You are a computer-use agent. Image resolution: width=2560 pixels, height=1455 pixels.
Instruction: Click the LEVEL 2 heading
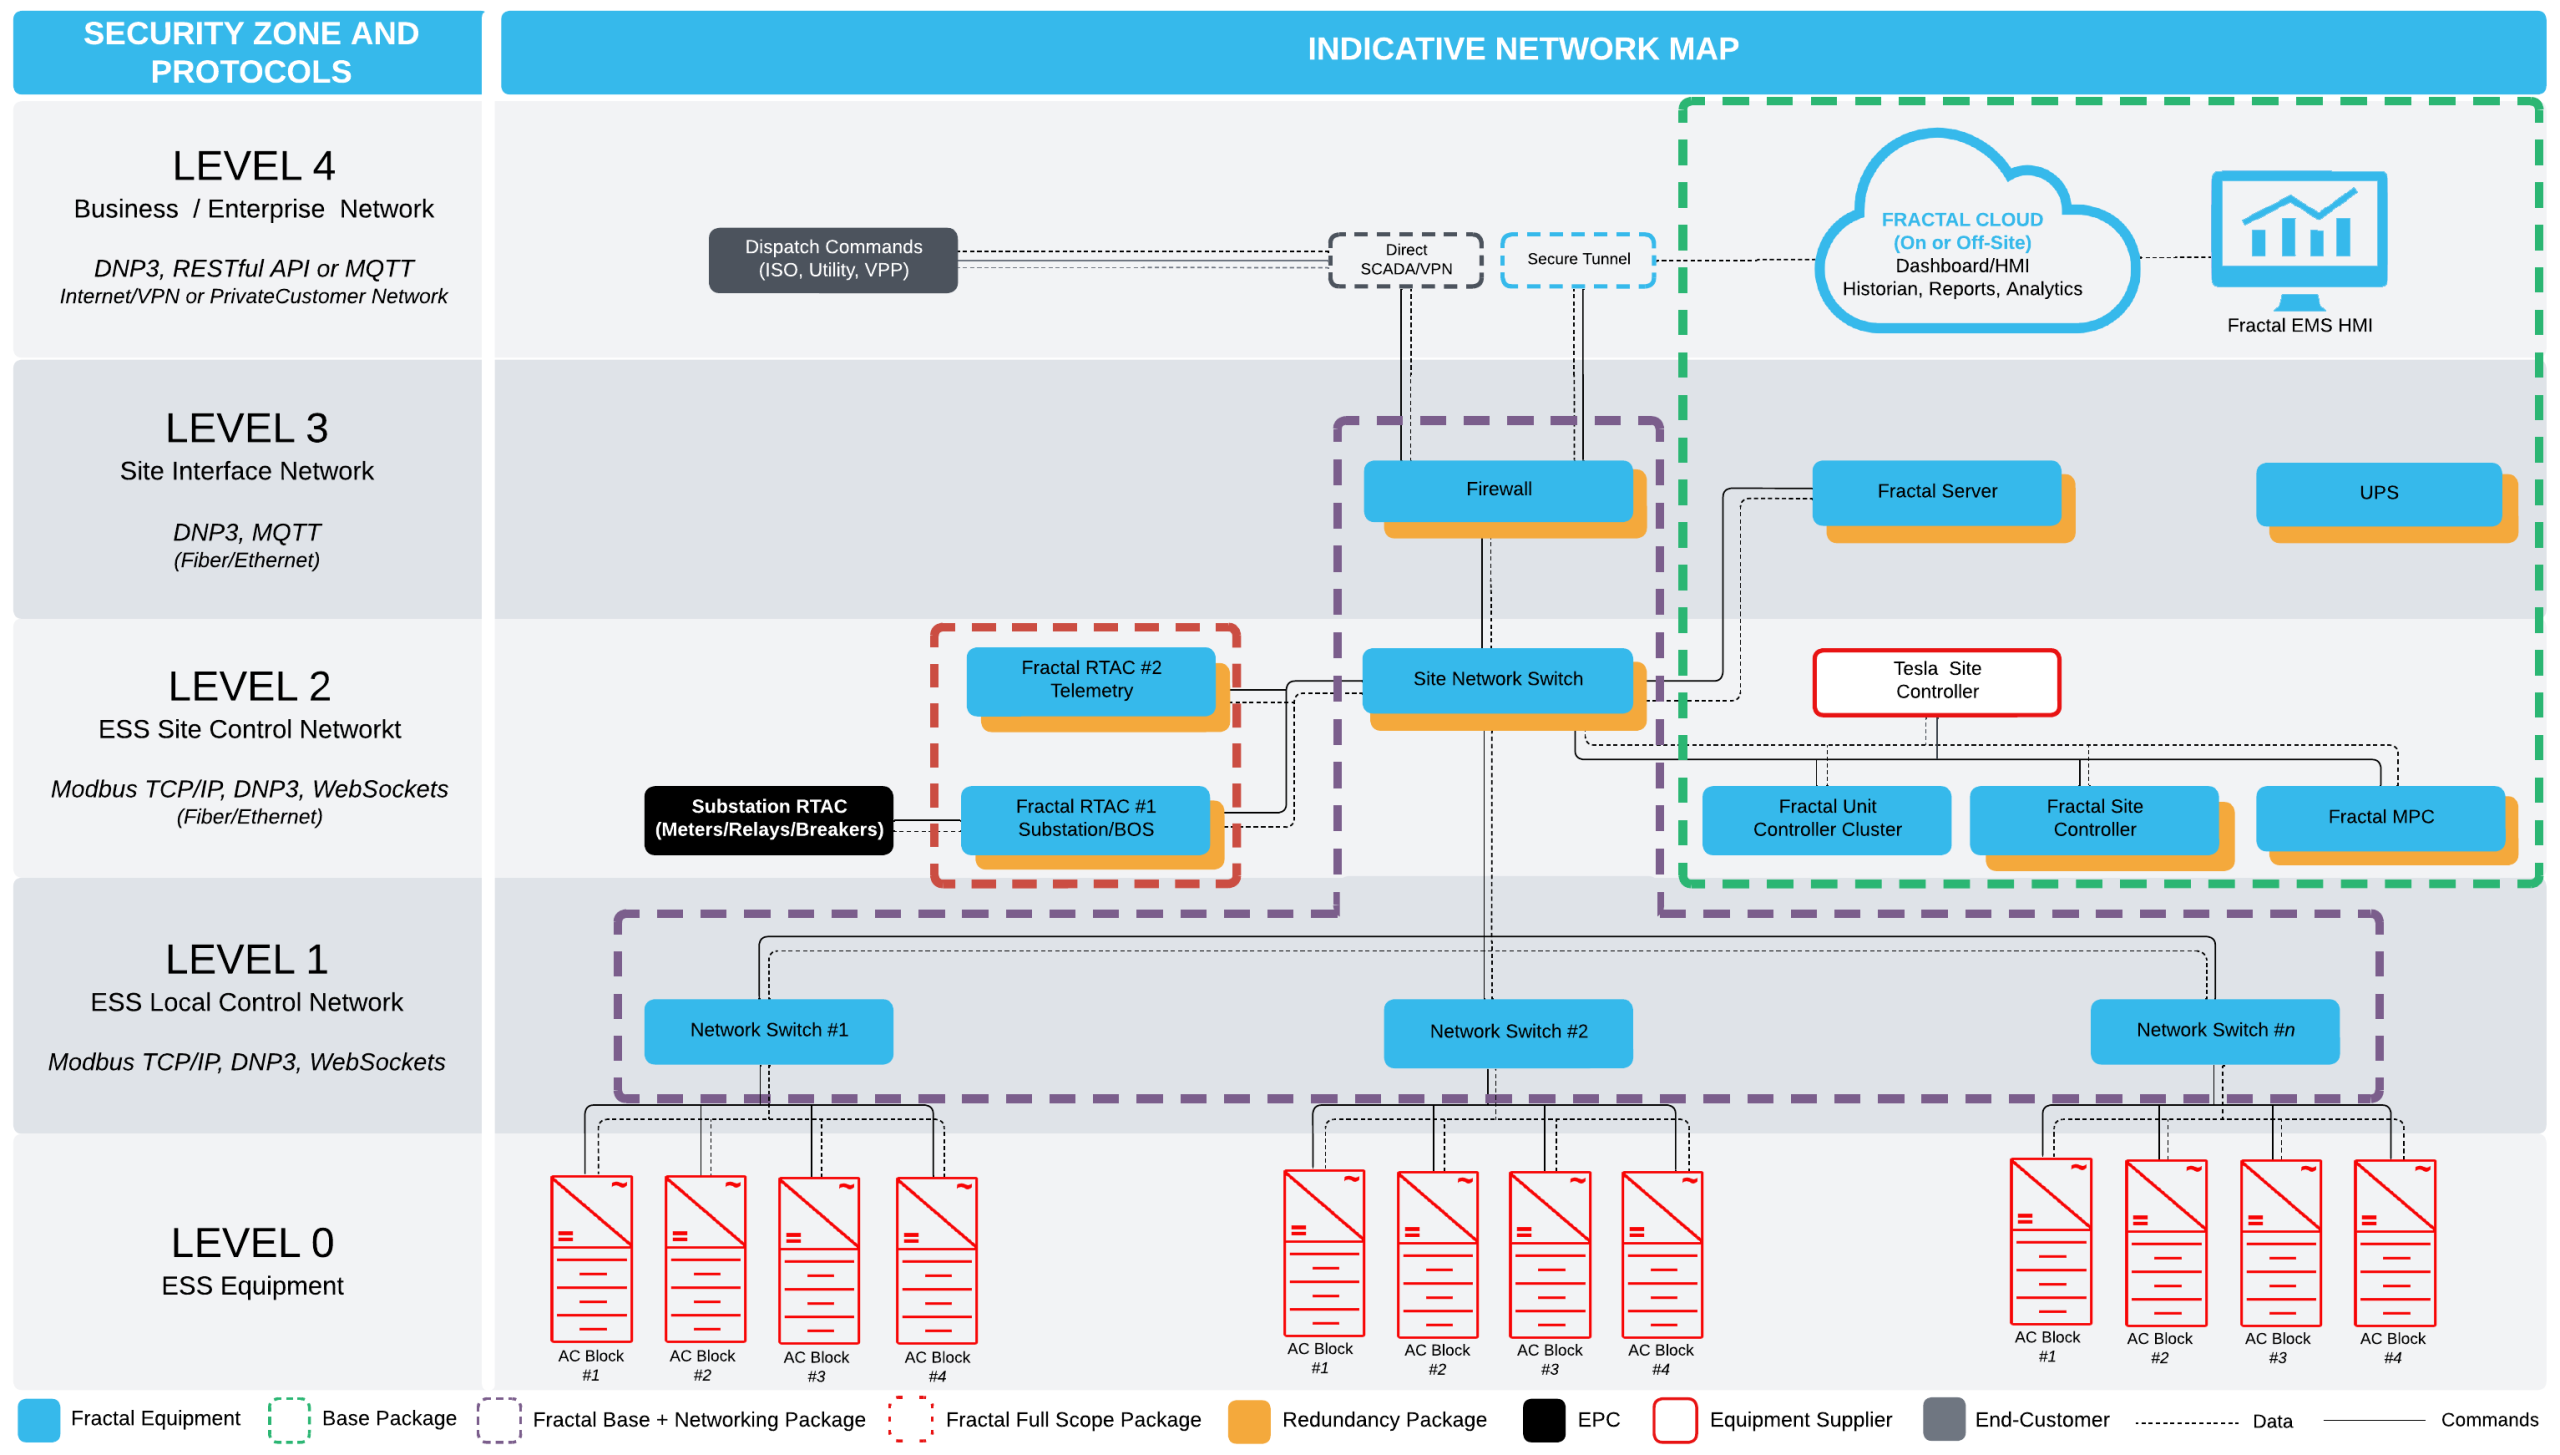tap(249, 686)
